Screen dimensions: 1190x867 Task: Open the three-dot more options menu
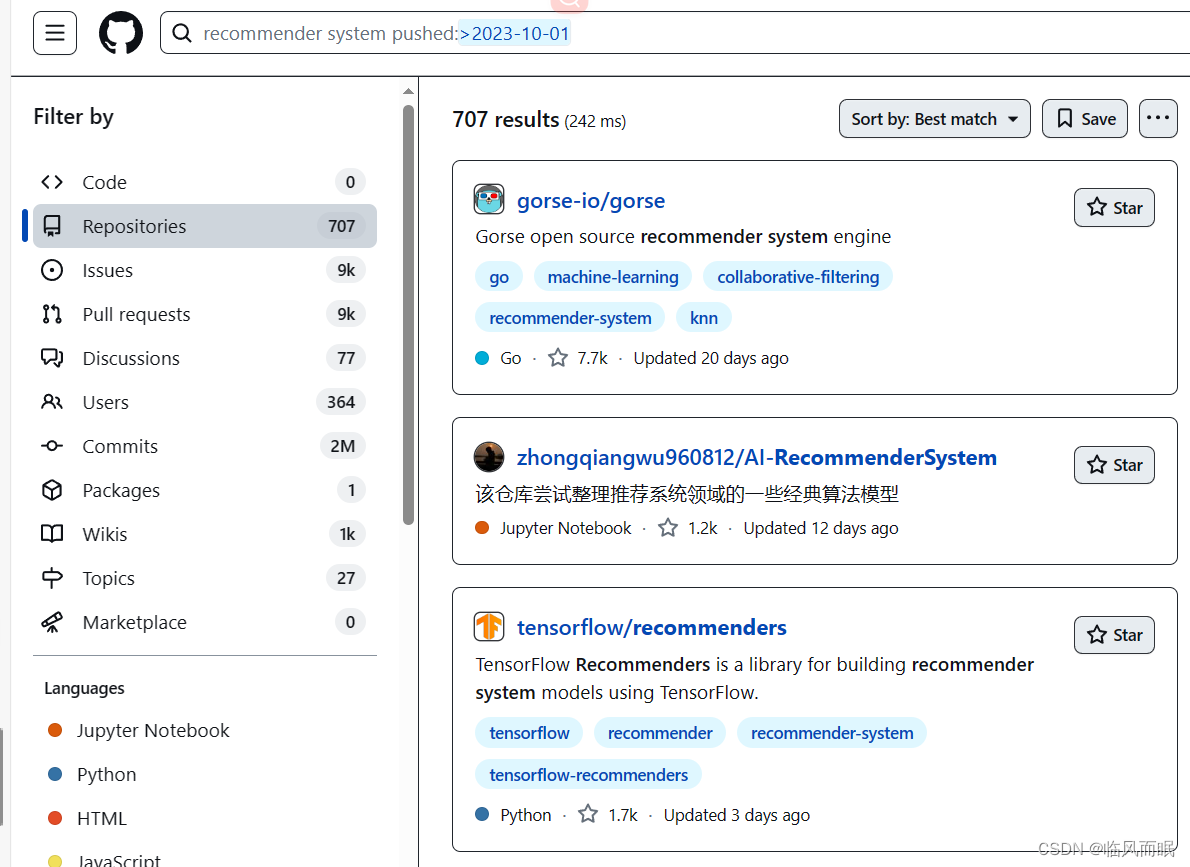coord(1158,118)
